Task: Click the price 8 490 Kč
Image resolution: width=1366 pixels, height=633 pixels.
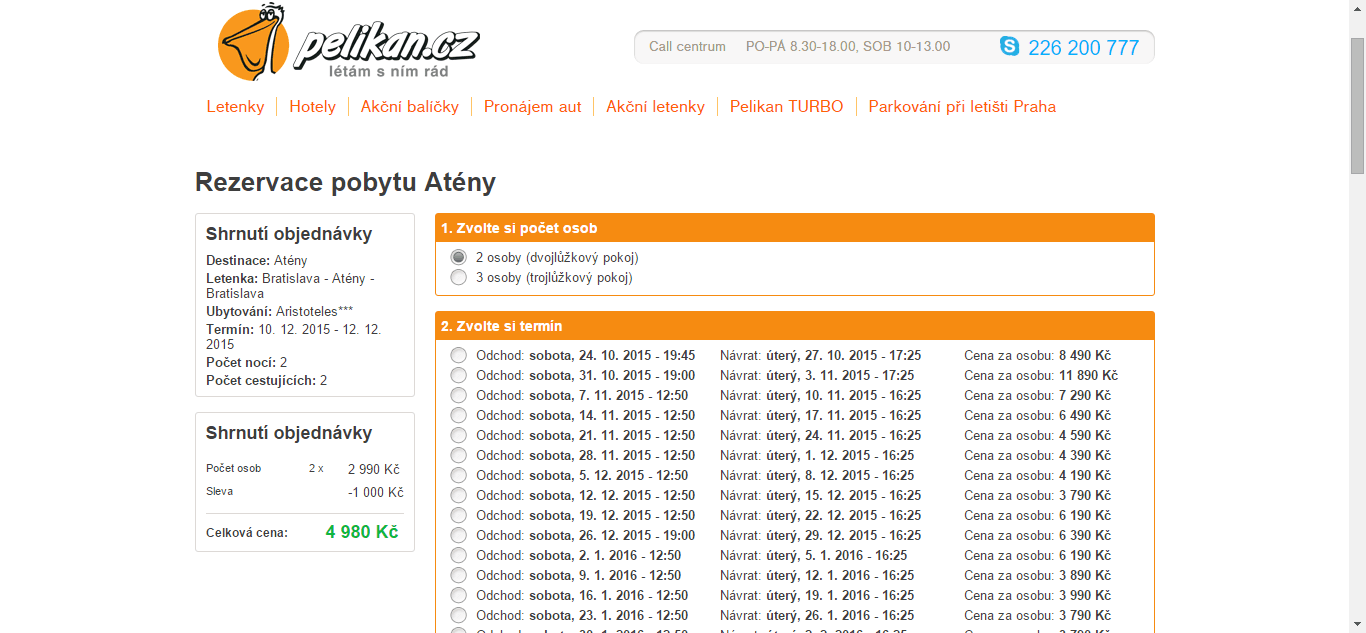Action: (x=1085, y=355)
